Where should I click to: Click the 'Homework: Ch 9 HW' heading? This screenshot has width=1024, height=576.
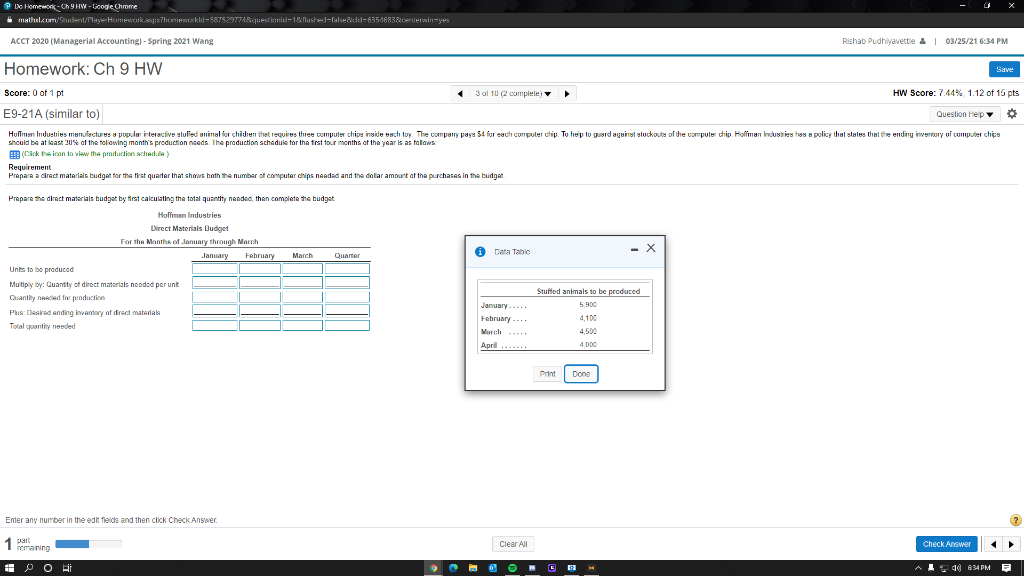click(x=83, y=69)
